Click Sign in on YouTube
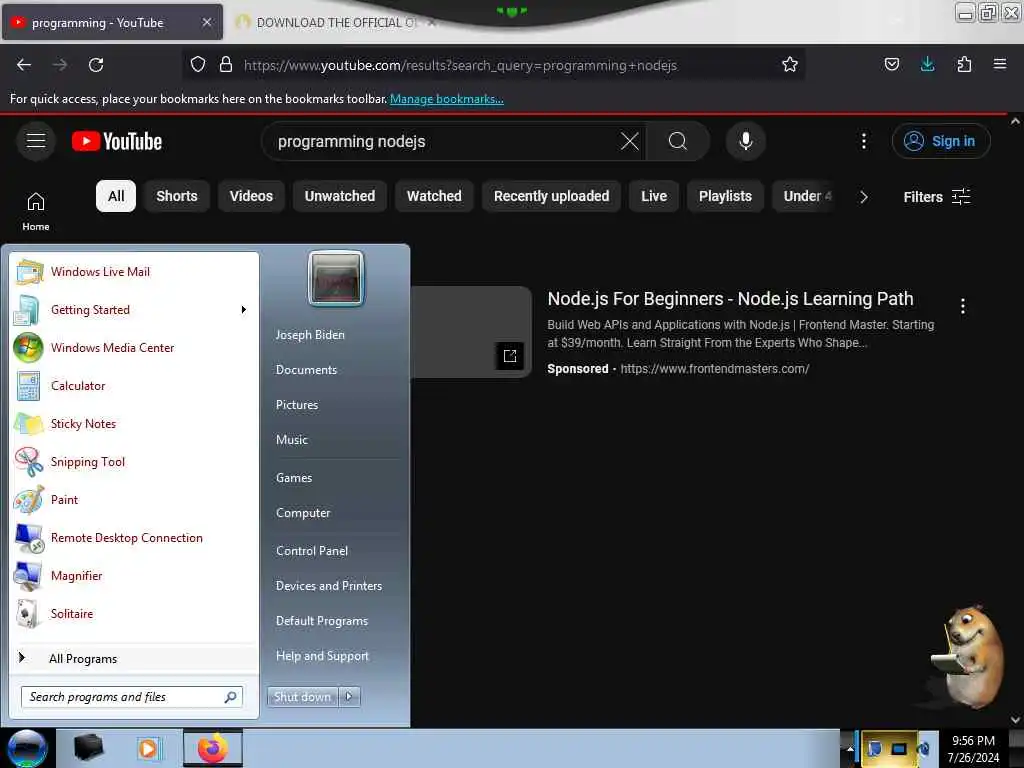Screen dimensions: 1024x768 pos(941,141)
